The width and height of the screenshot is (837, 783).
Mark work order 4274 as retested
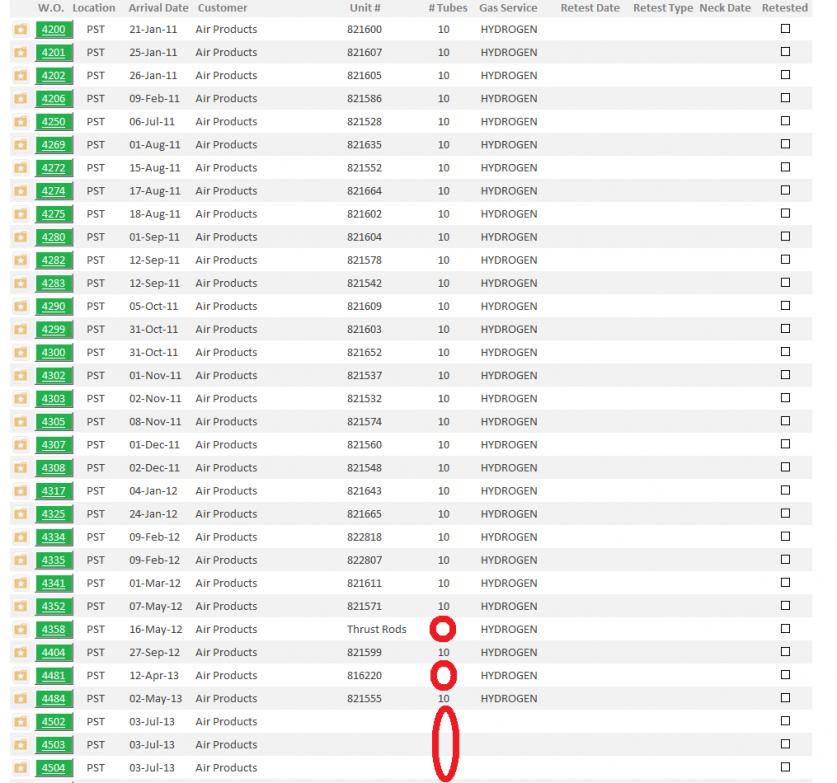(x=785, y=190)
